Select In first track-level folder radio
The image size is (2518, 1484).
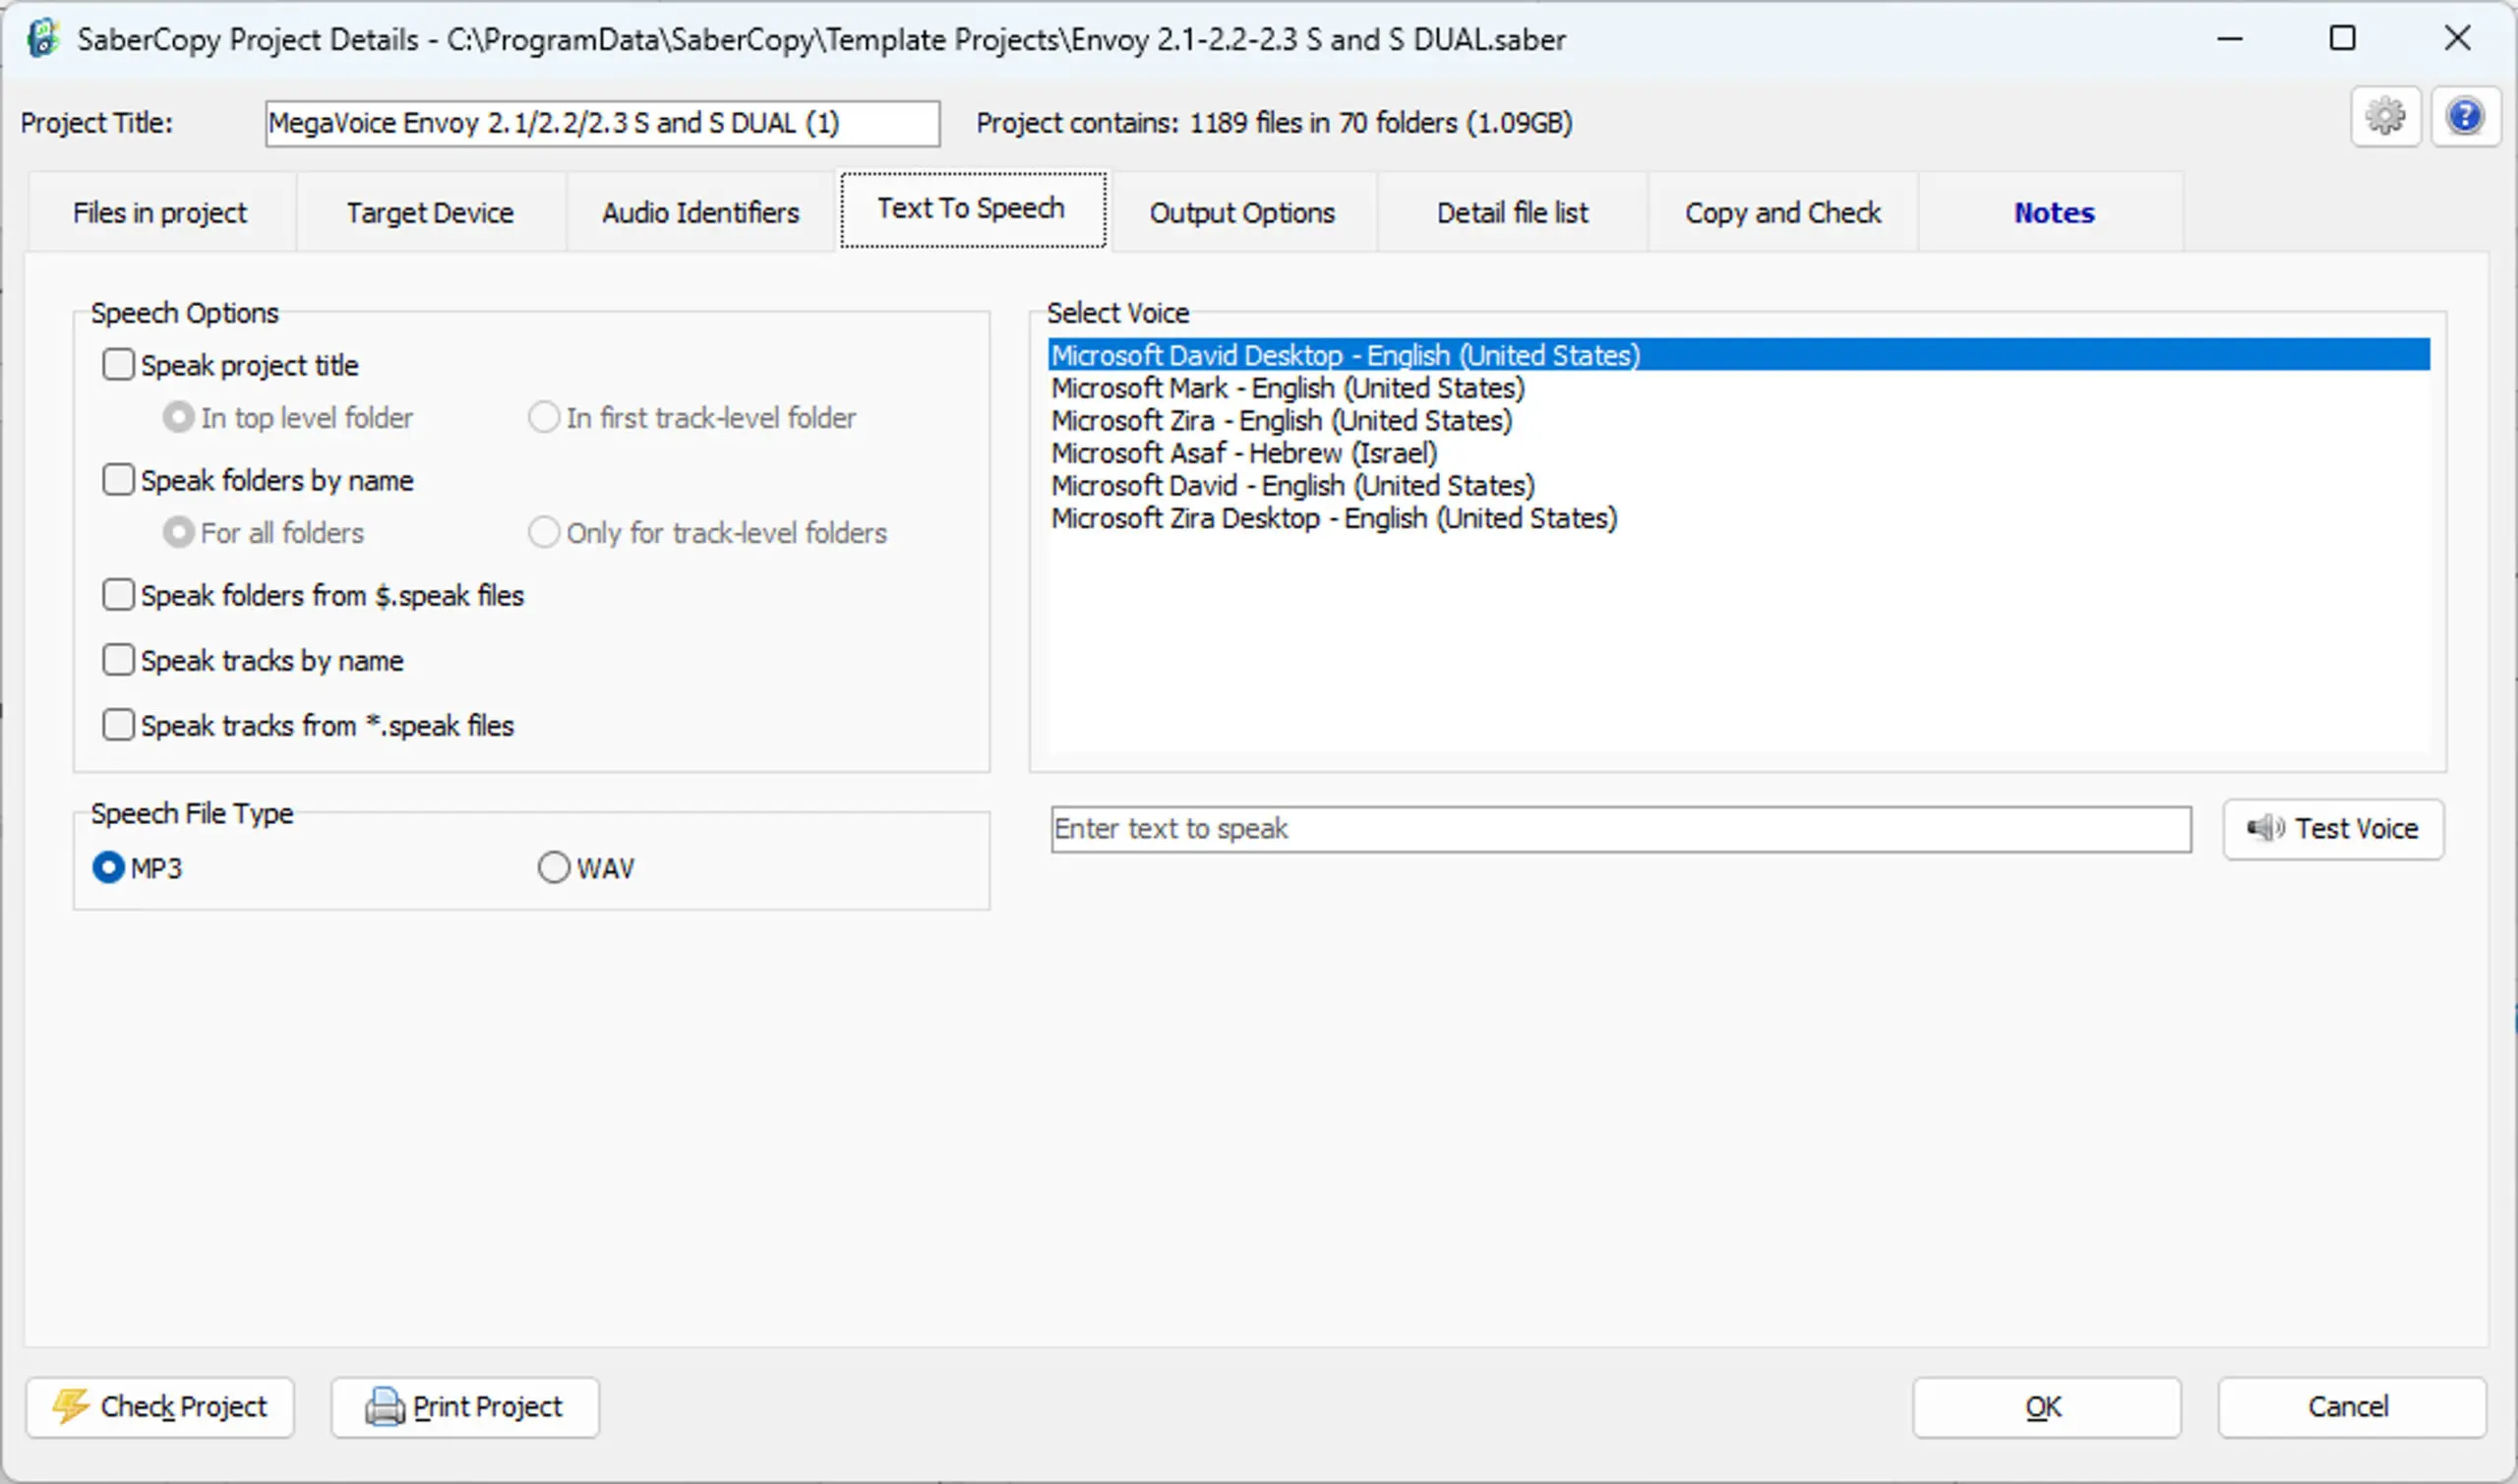coord(543,417)
